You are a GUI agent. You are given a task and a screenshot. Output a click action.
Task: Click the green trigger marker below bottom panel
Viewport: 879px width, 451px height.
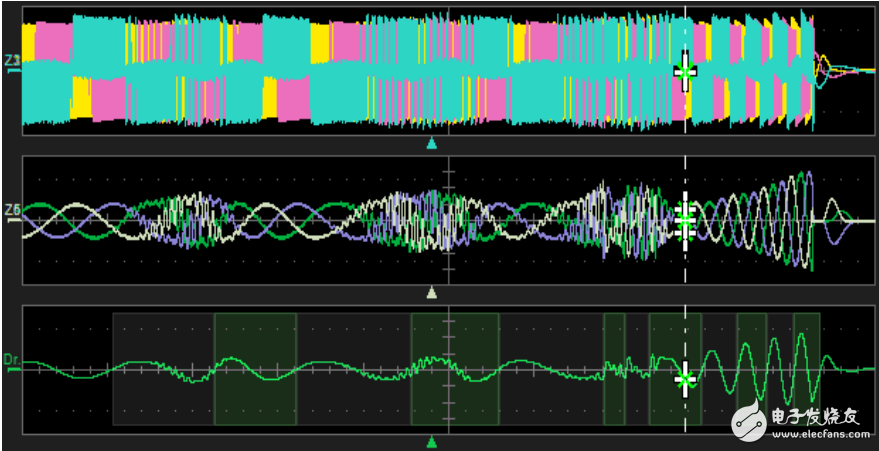coord(432,441)
